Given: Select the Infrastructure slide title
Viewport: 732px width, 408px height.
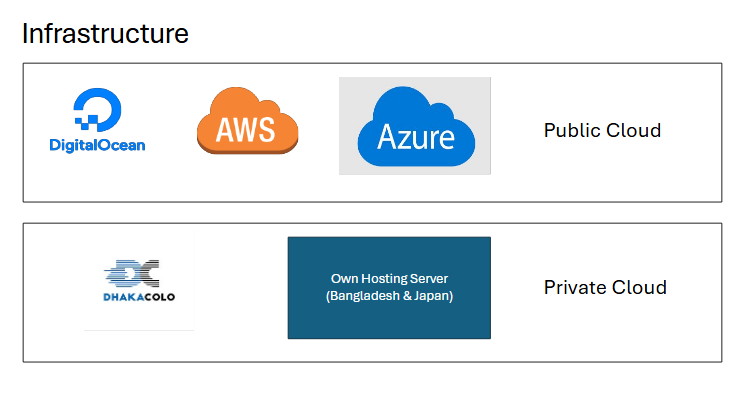Looking at the screenshot, I should [105, 33].
